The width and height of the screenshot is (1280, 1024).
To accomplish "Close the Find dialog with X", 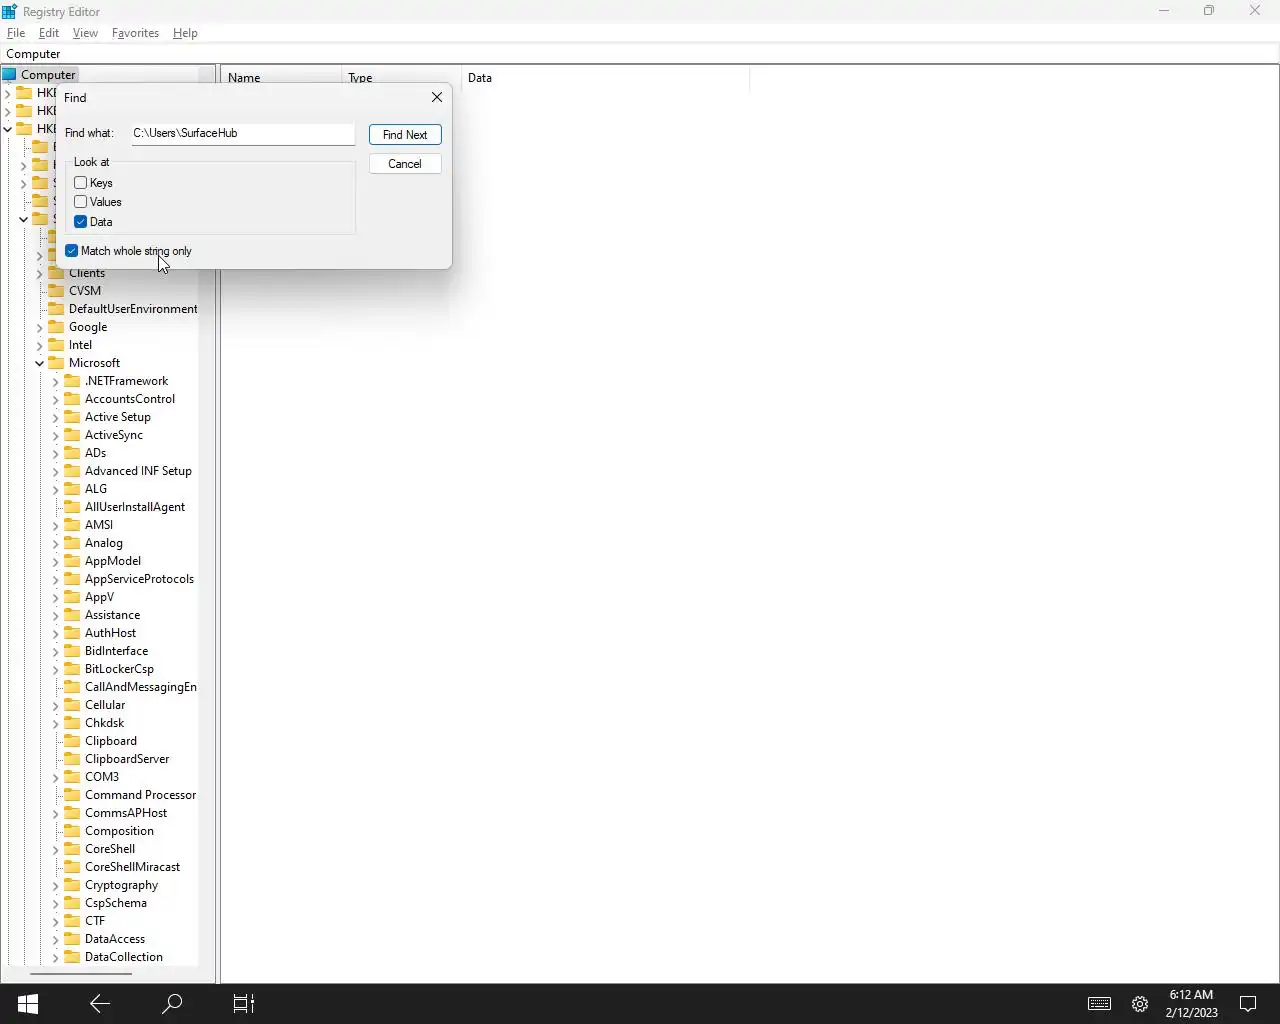I will (437, 97).
